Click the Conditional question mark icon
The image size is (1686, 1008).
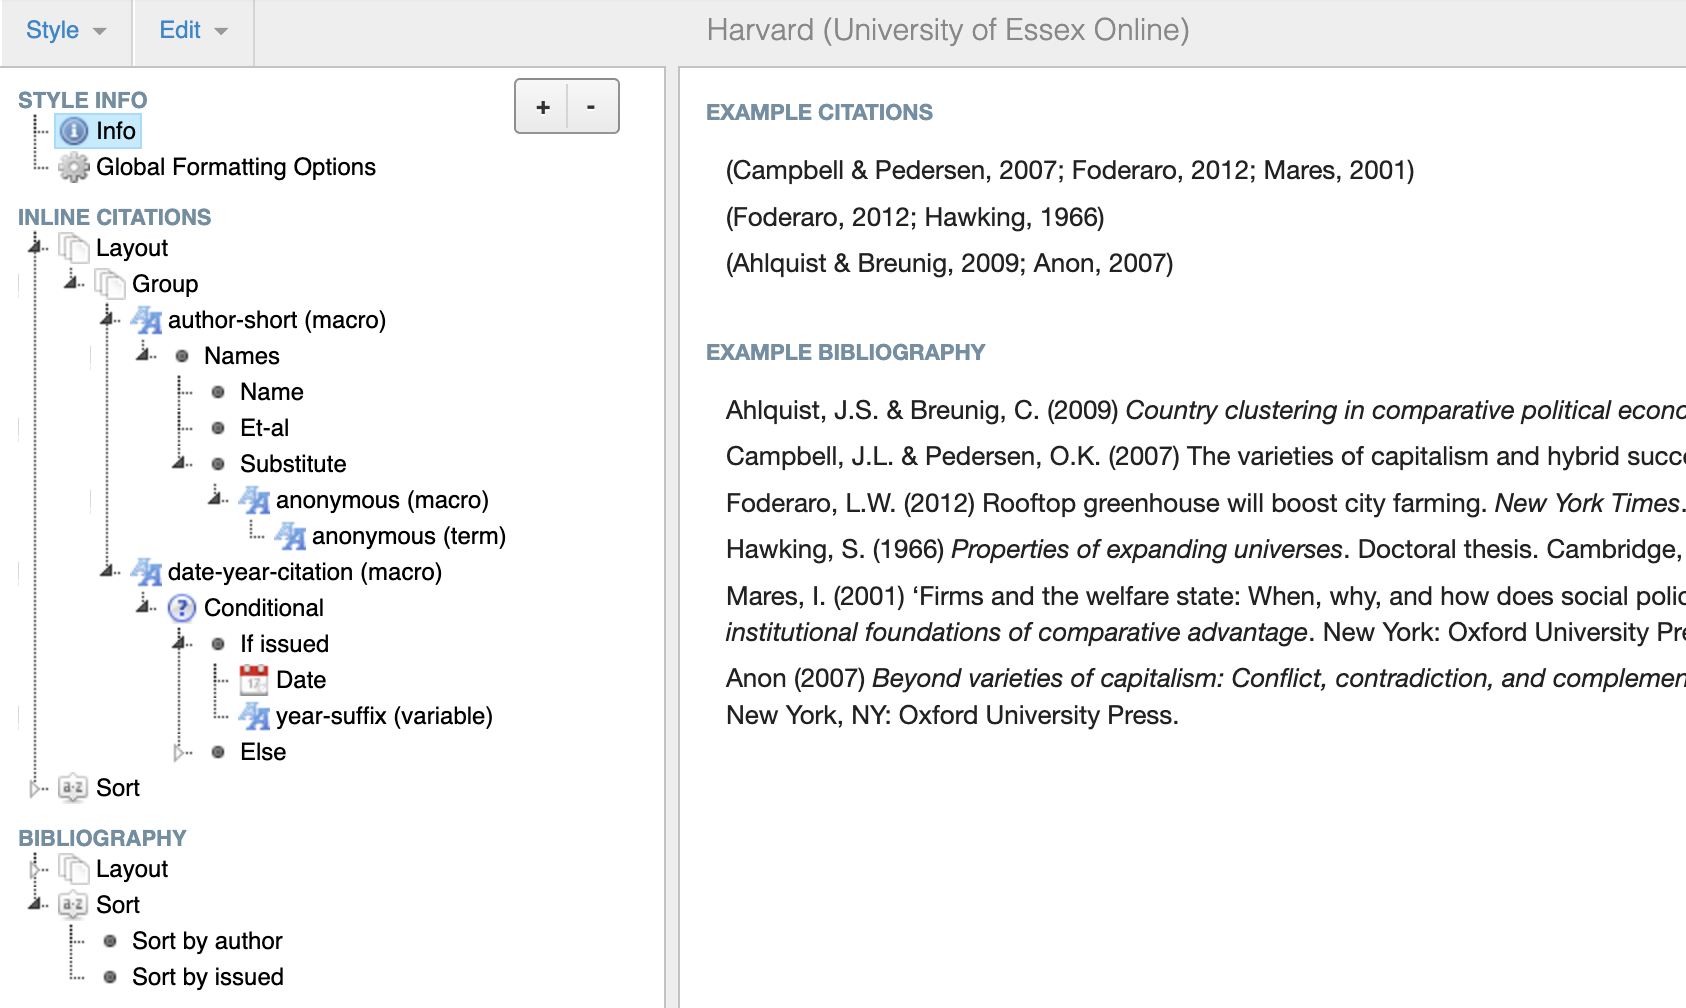coord(182,608)
